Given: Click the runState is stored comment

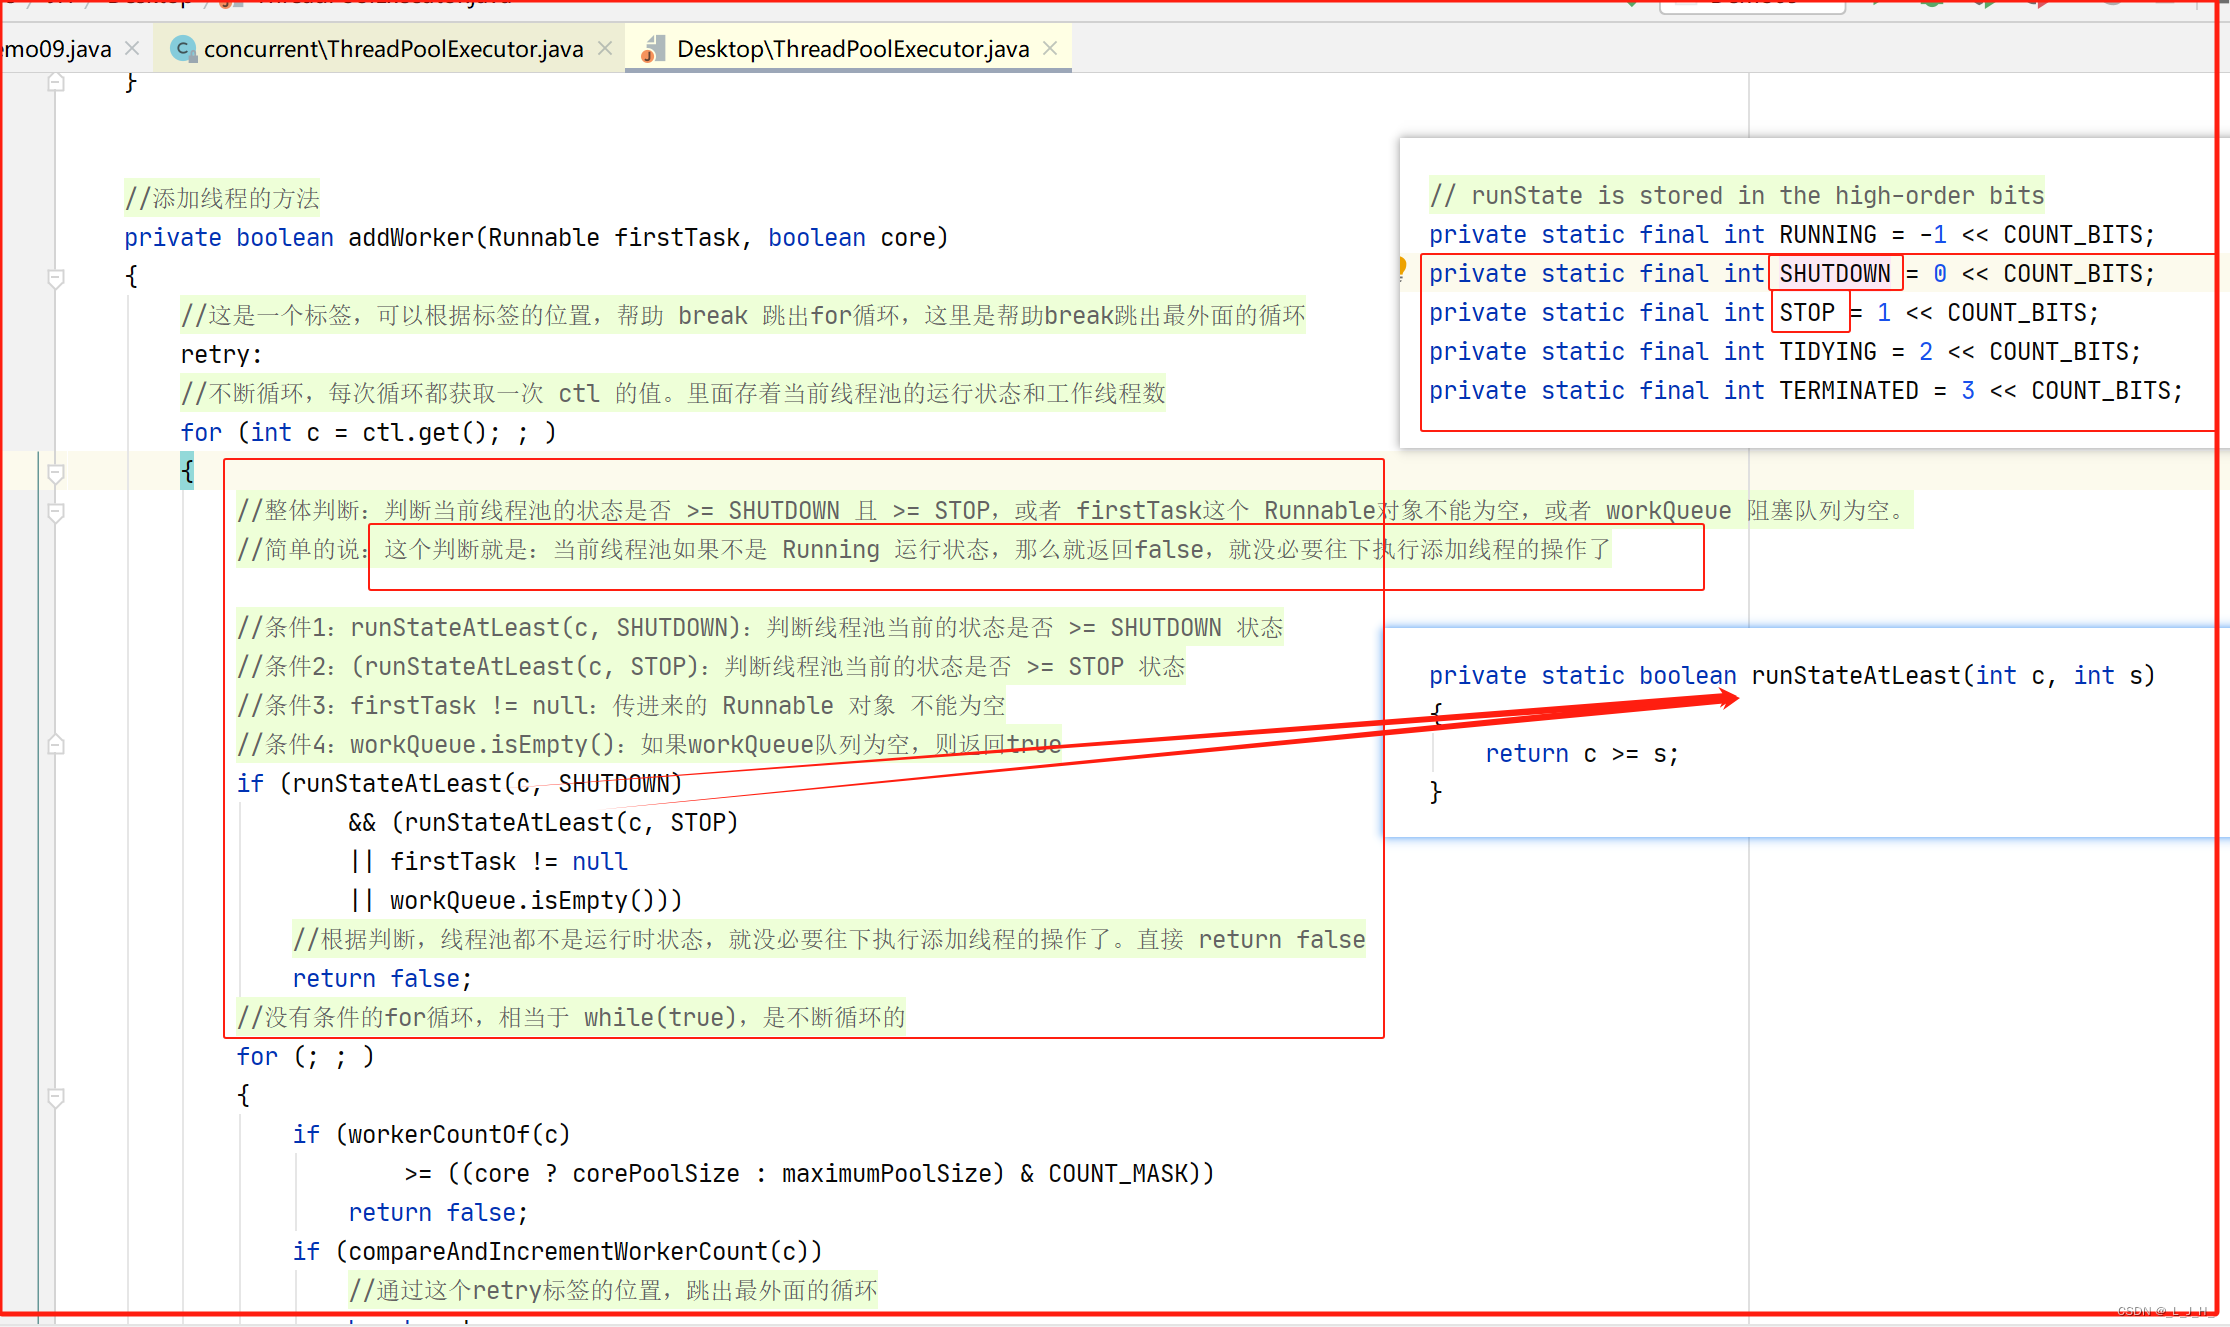Looking at the screenshot, I should coord(1736,196).
